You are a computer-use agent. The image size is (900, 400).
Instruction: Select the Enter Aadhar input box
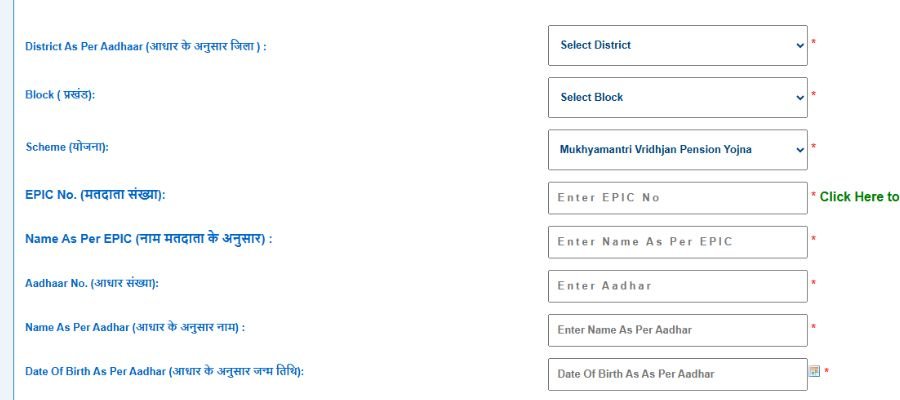point(677,286)
